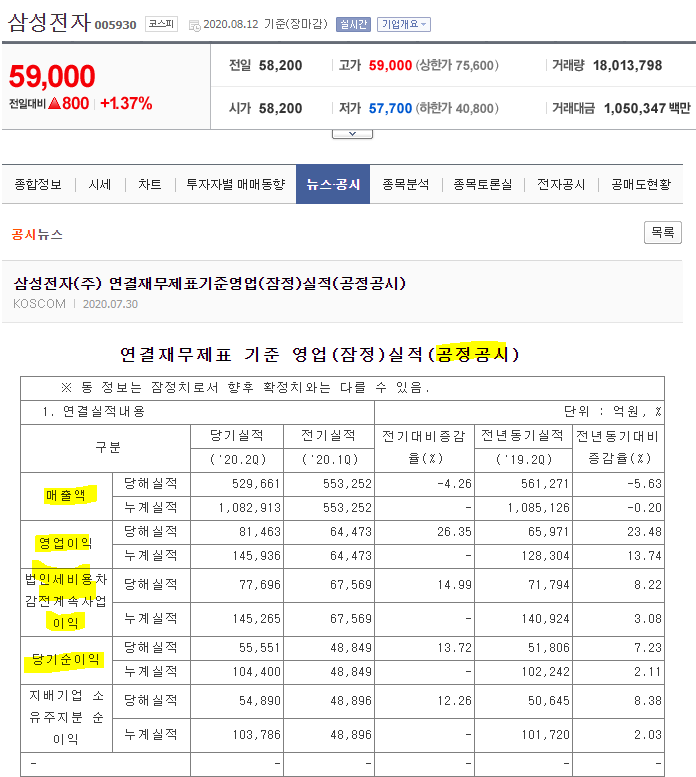Click the highlighted 영업이익 row label
Screen dimensions: 696x777
pos(65,543)
